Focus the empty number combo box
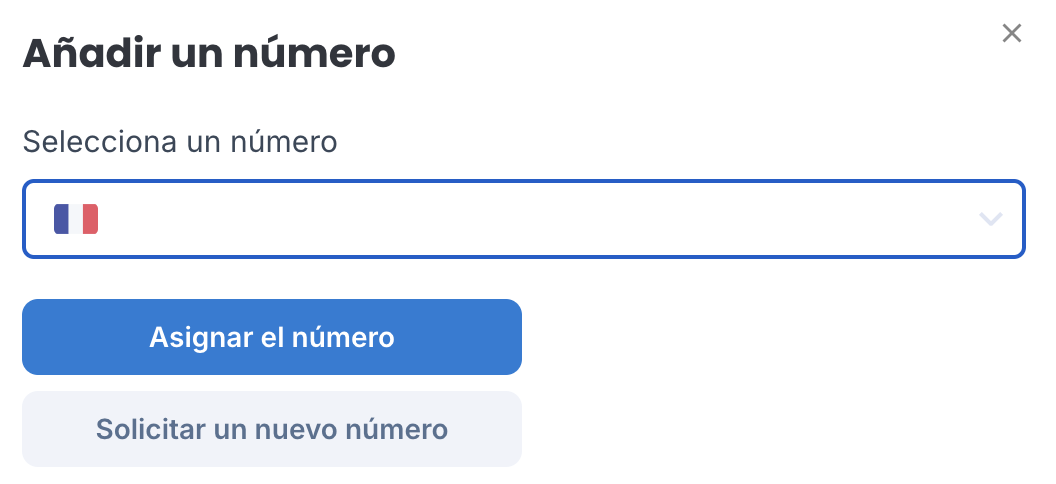This screenshot has height=484, width=1056. (523, 219)
